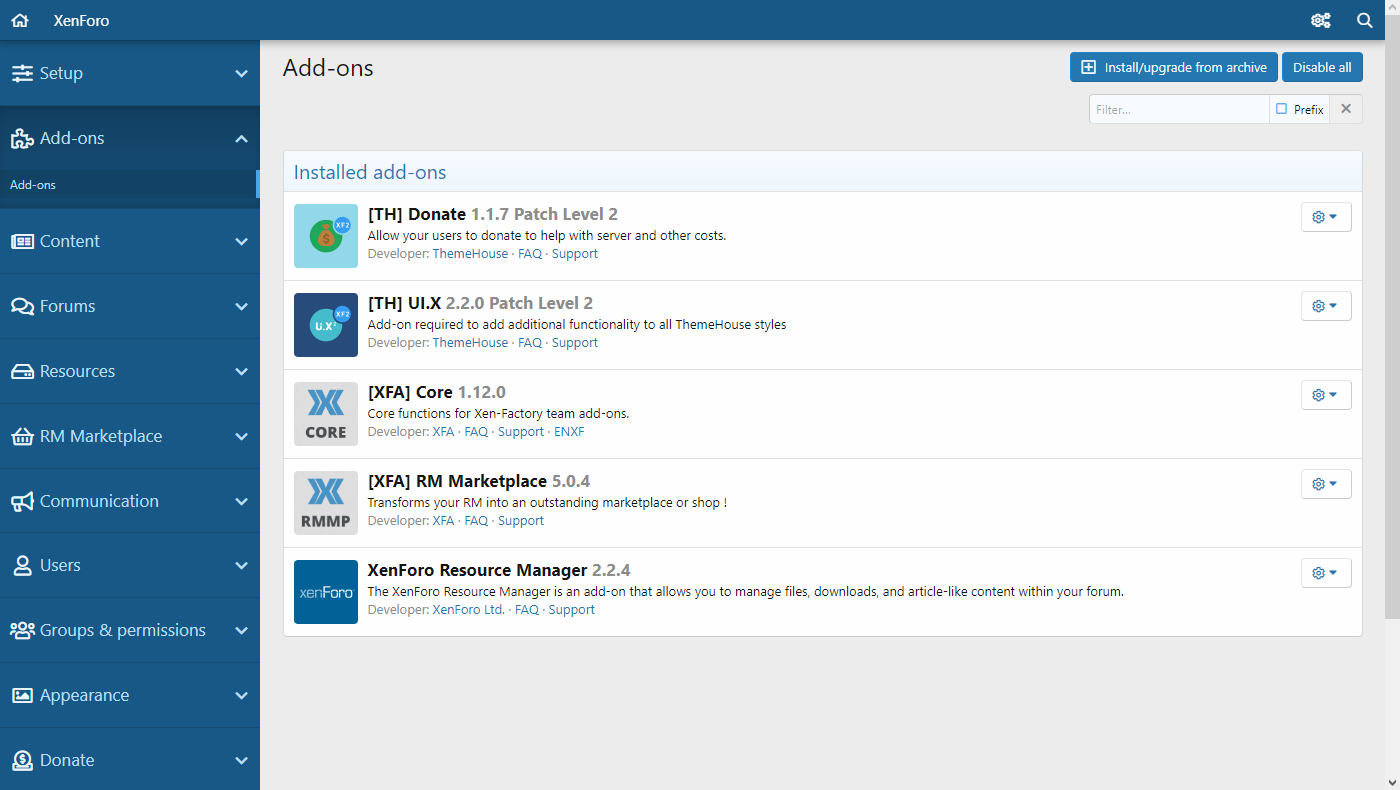The width and height of the screenshot is (1400, 790).
Task: Click the gears icon in top bar
Action: click(x=1320, y=20)
